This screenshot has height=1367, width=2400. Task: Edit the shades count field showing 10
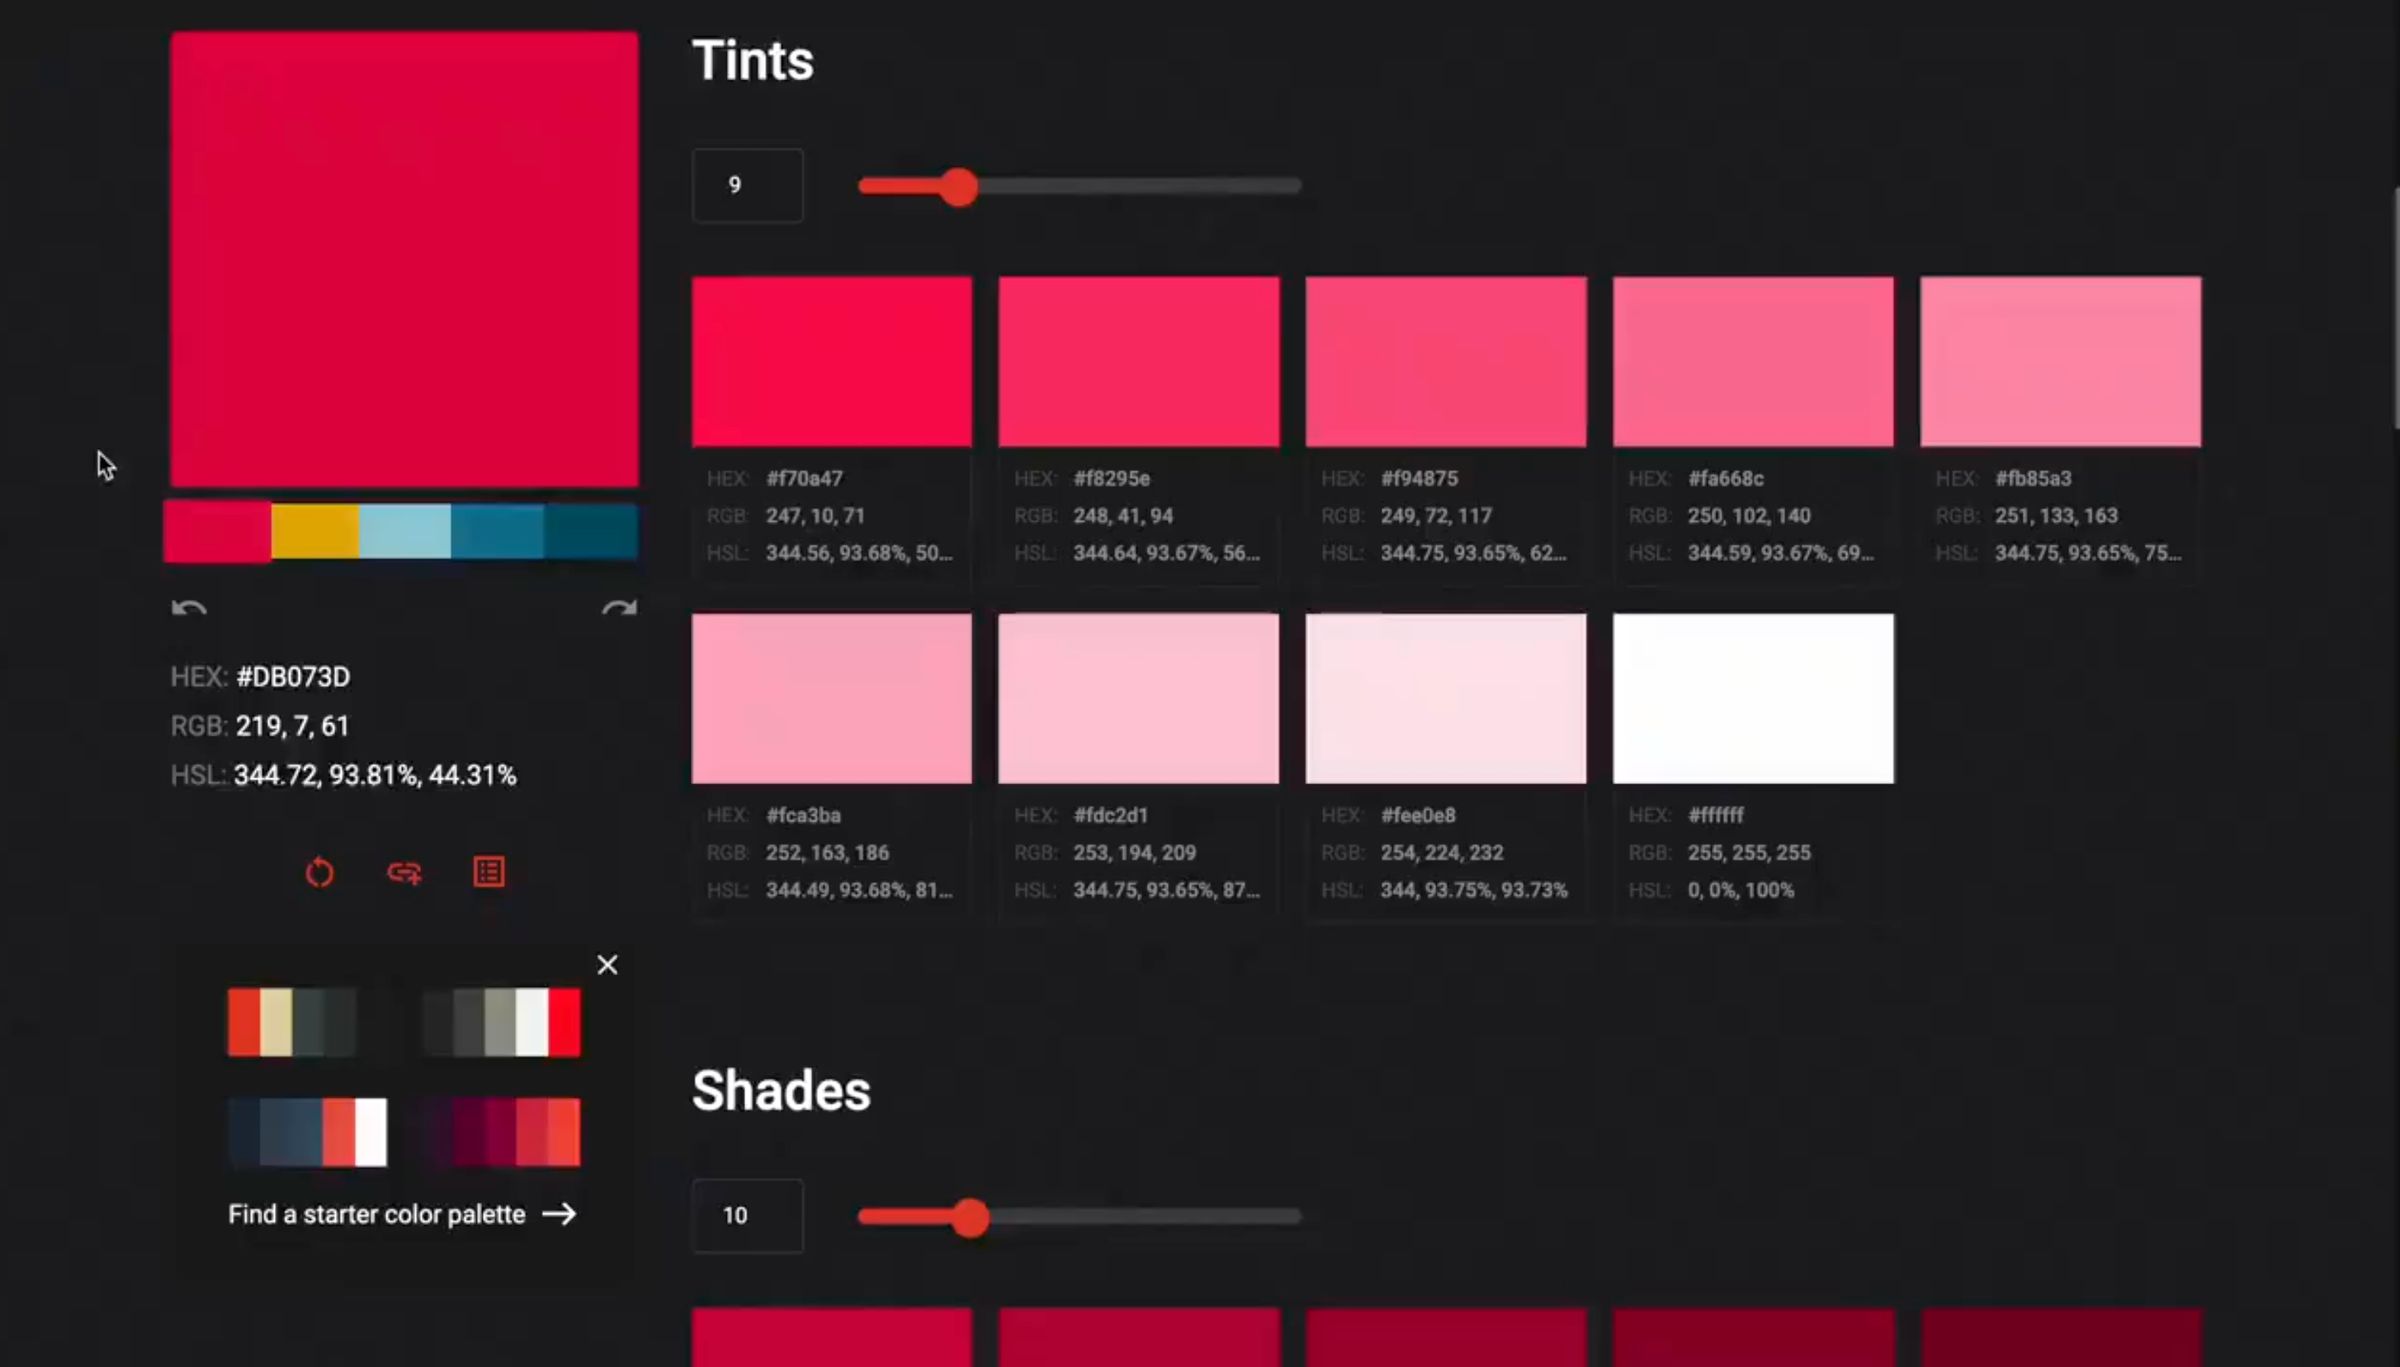coord(747,1215)
